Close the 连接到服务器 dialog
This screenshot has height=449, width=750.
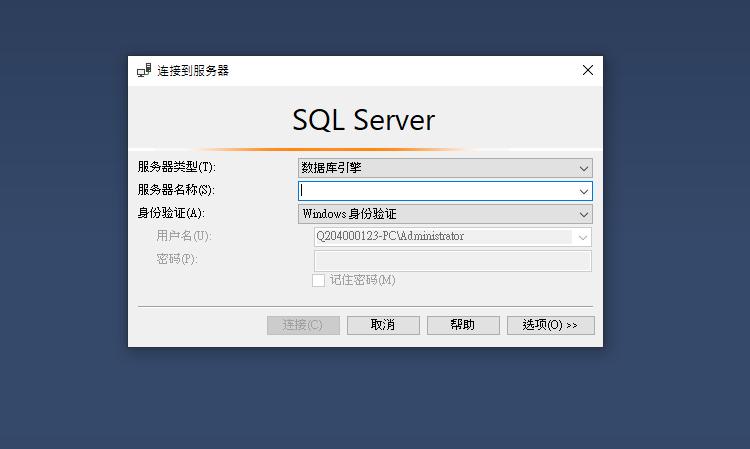[588, 70]
